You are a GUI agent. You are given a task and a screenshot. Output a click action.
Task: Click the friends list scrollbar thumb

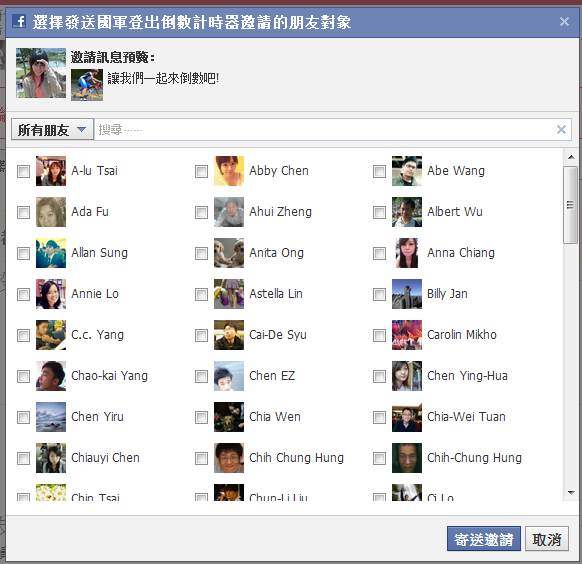click(570, 205)
